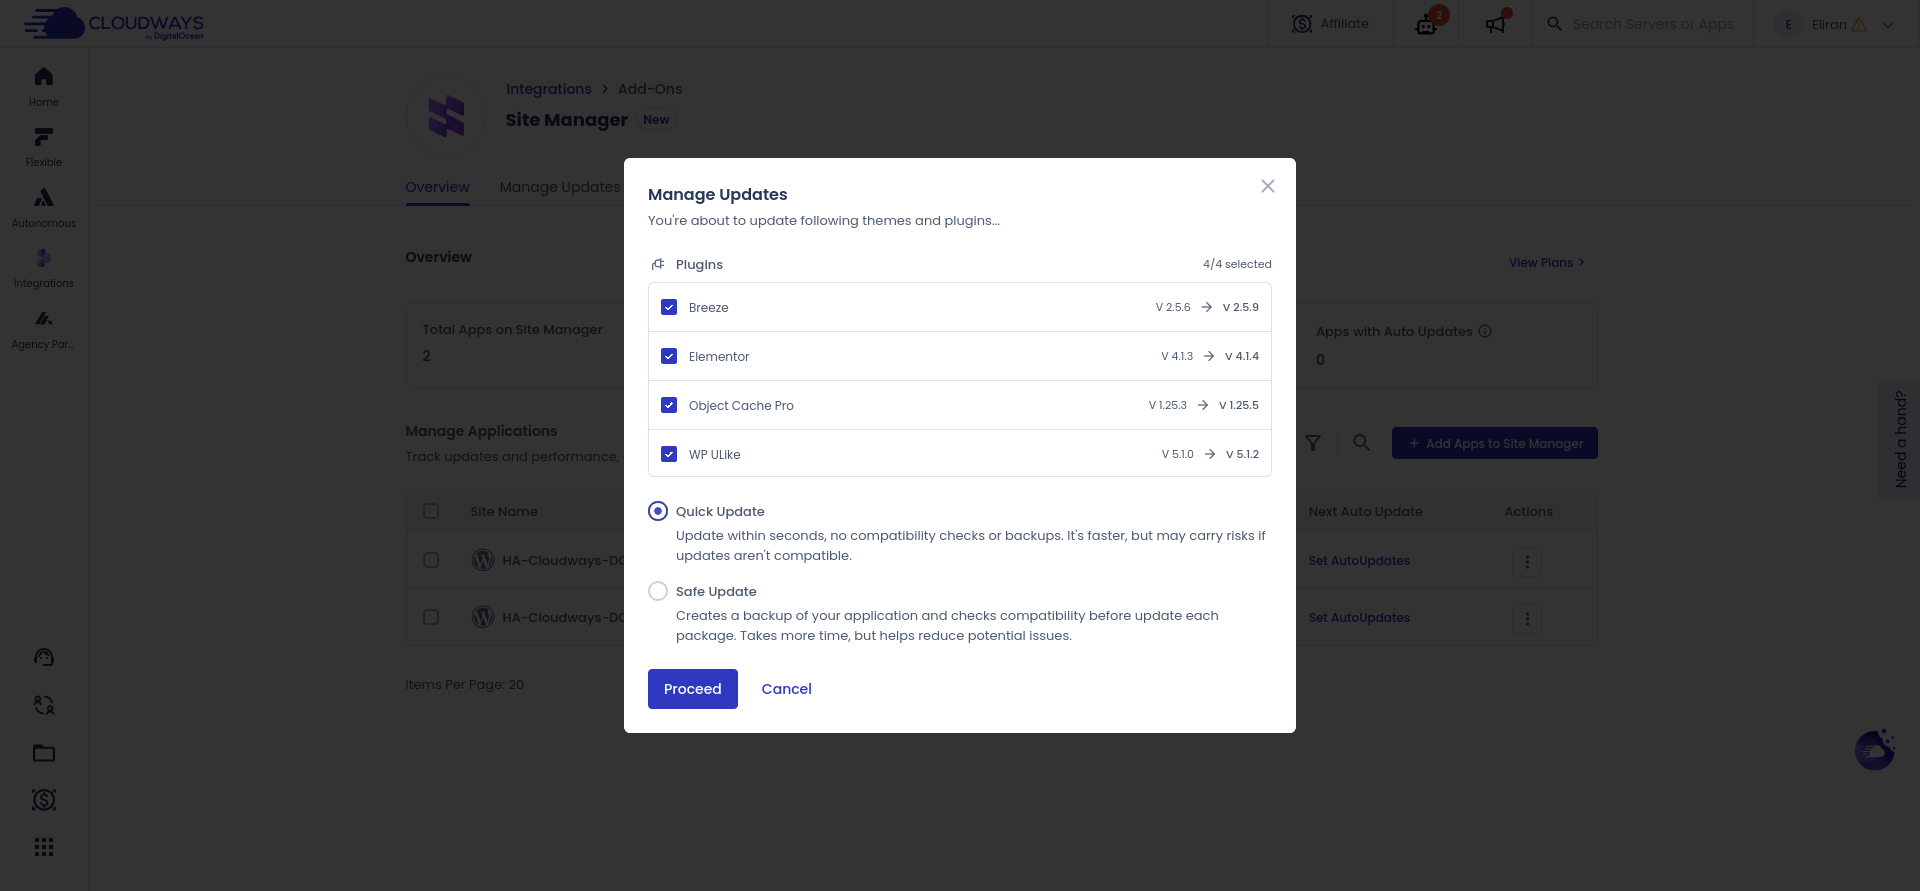The height and width of the screenshot is (891, 1920).
Task: Switch to the Manage Updates tab
Action: [x=560, y=187]
